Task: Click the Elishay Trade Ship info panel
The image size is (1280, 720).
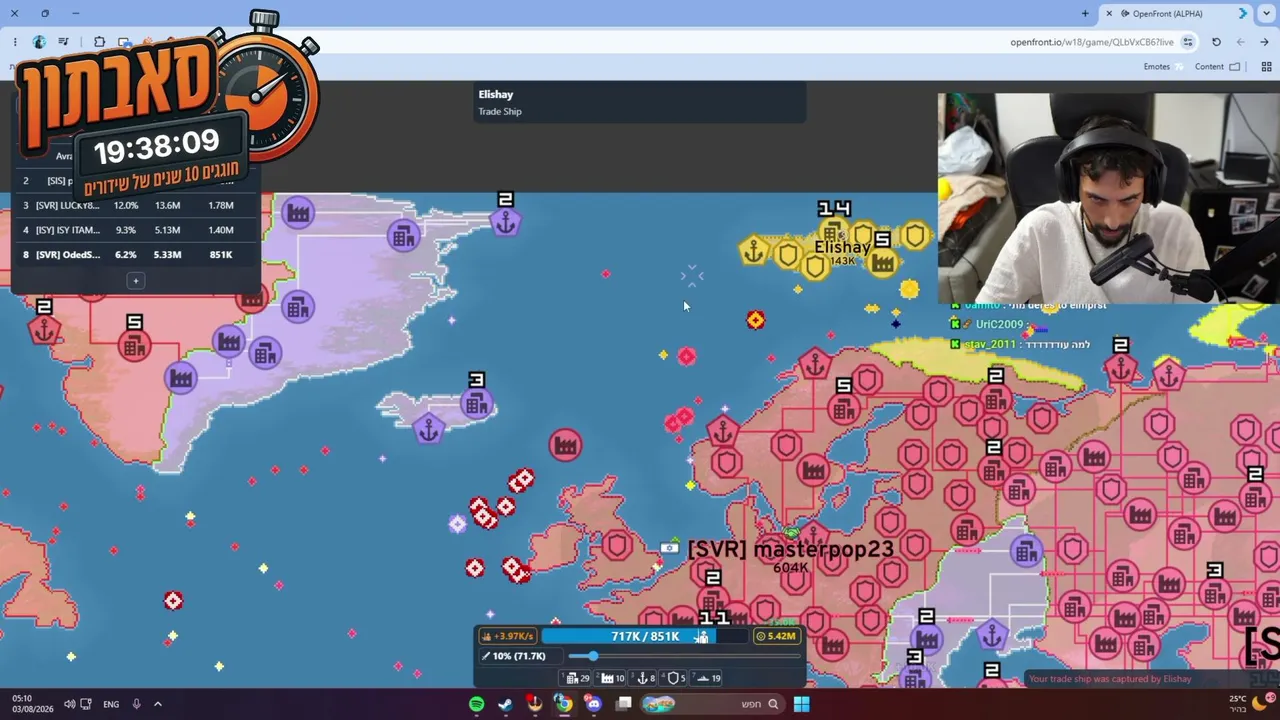Action: coord(638,102)
